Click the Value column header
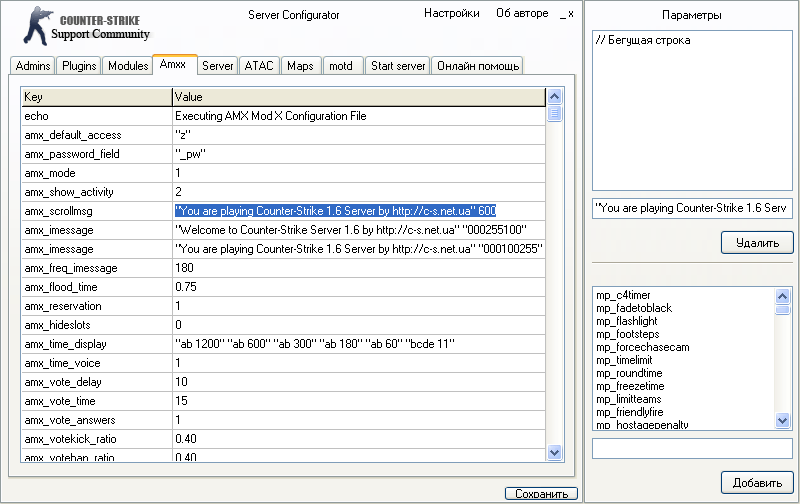 [x=359, y=97]
